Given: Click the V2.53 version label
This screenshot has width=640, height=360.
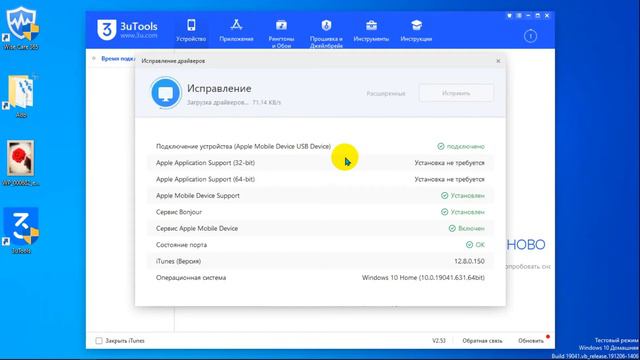Looking at the screenshot, I should coord(439,340).
